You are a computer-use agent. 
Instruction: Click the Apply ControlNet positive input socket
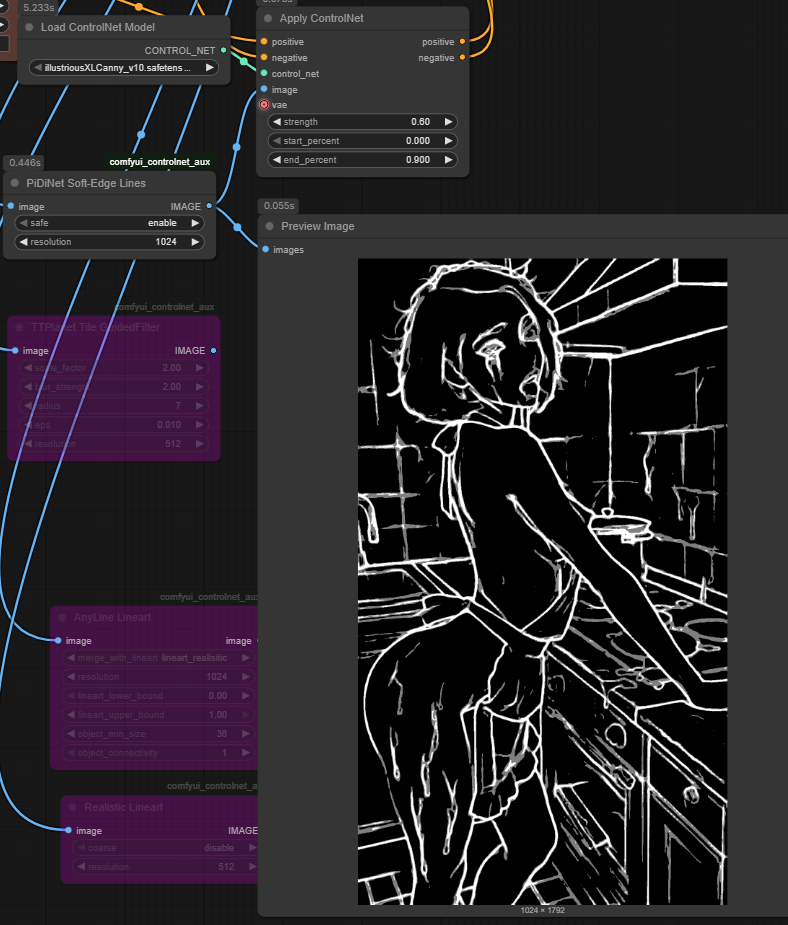point(264,42)
